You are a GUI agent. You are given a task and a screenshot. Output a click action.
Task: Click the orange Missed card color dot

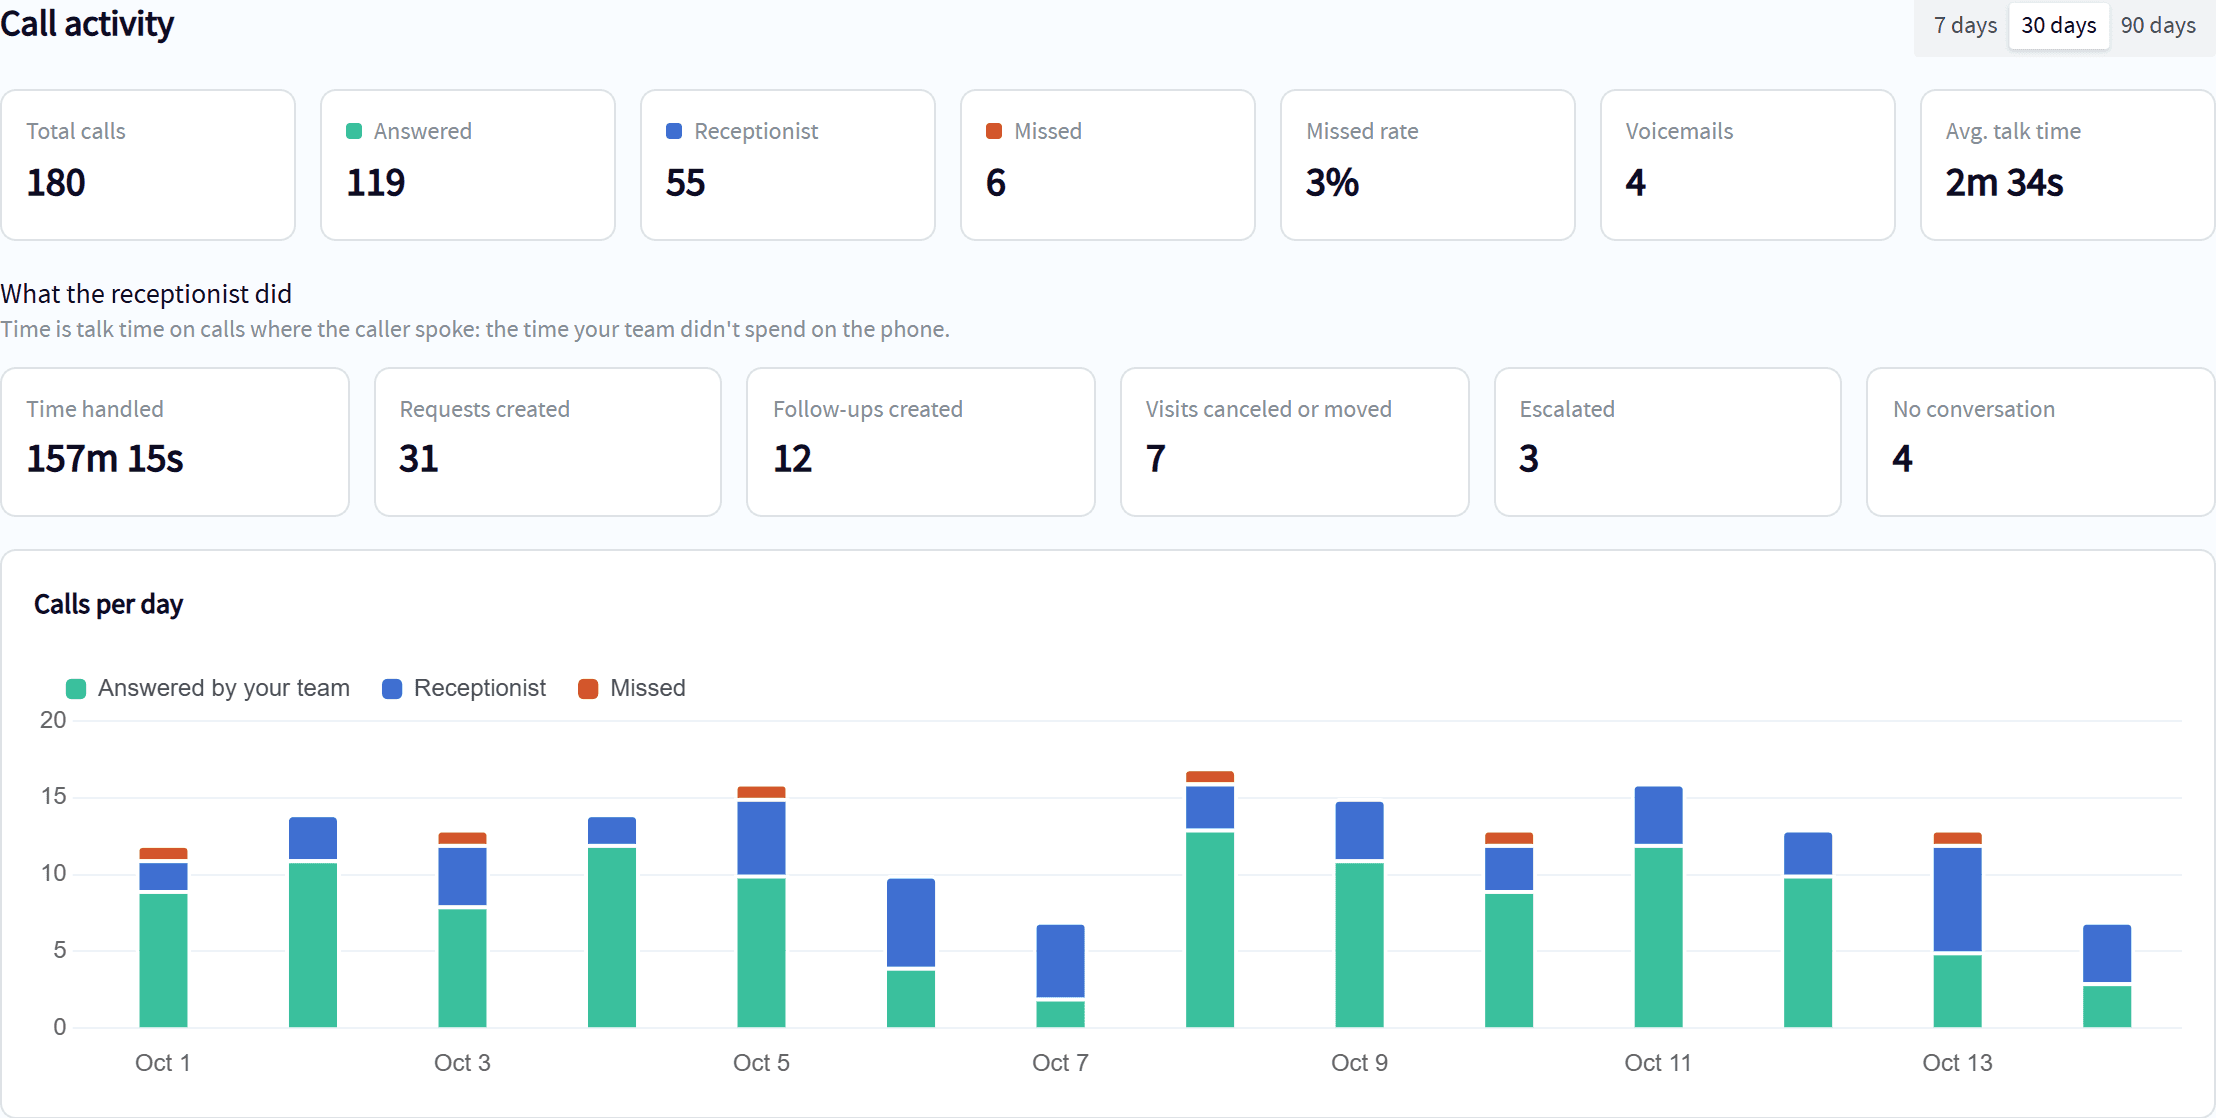(x=994, y=131)
